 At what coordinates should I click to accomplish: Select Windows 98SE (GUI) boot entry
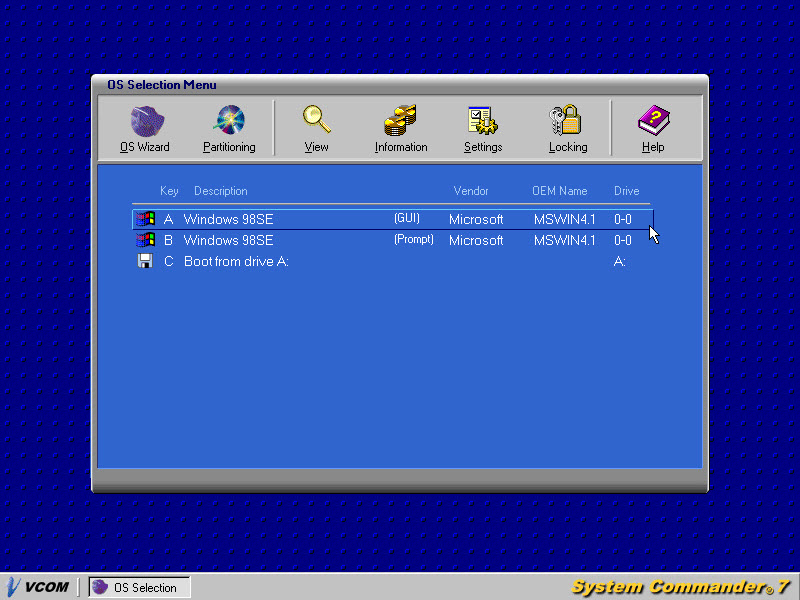(228, 219)
